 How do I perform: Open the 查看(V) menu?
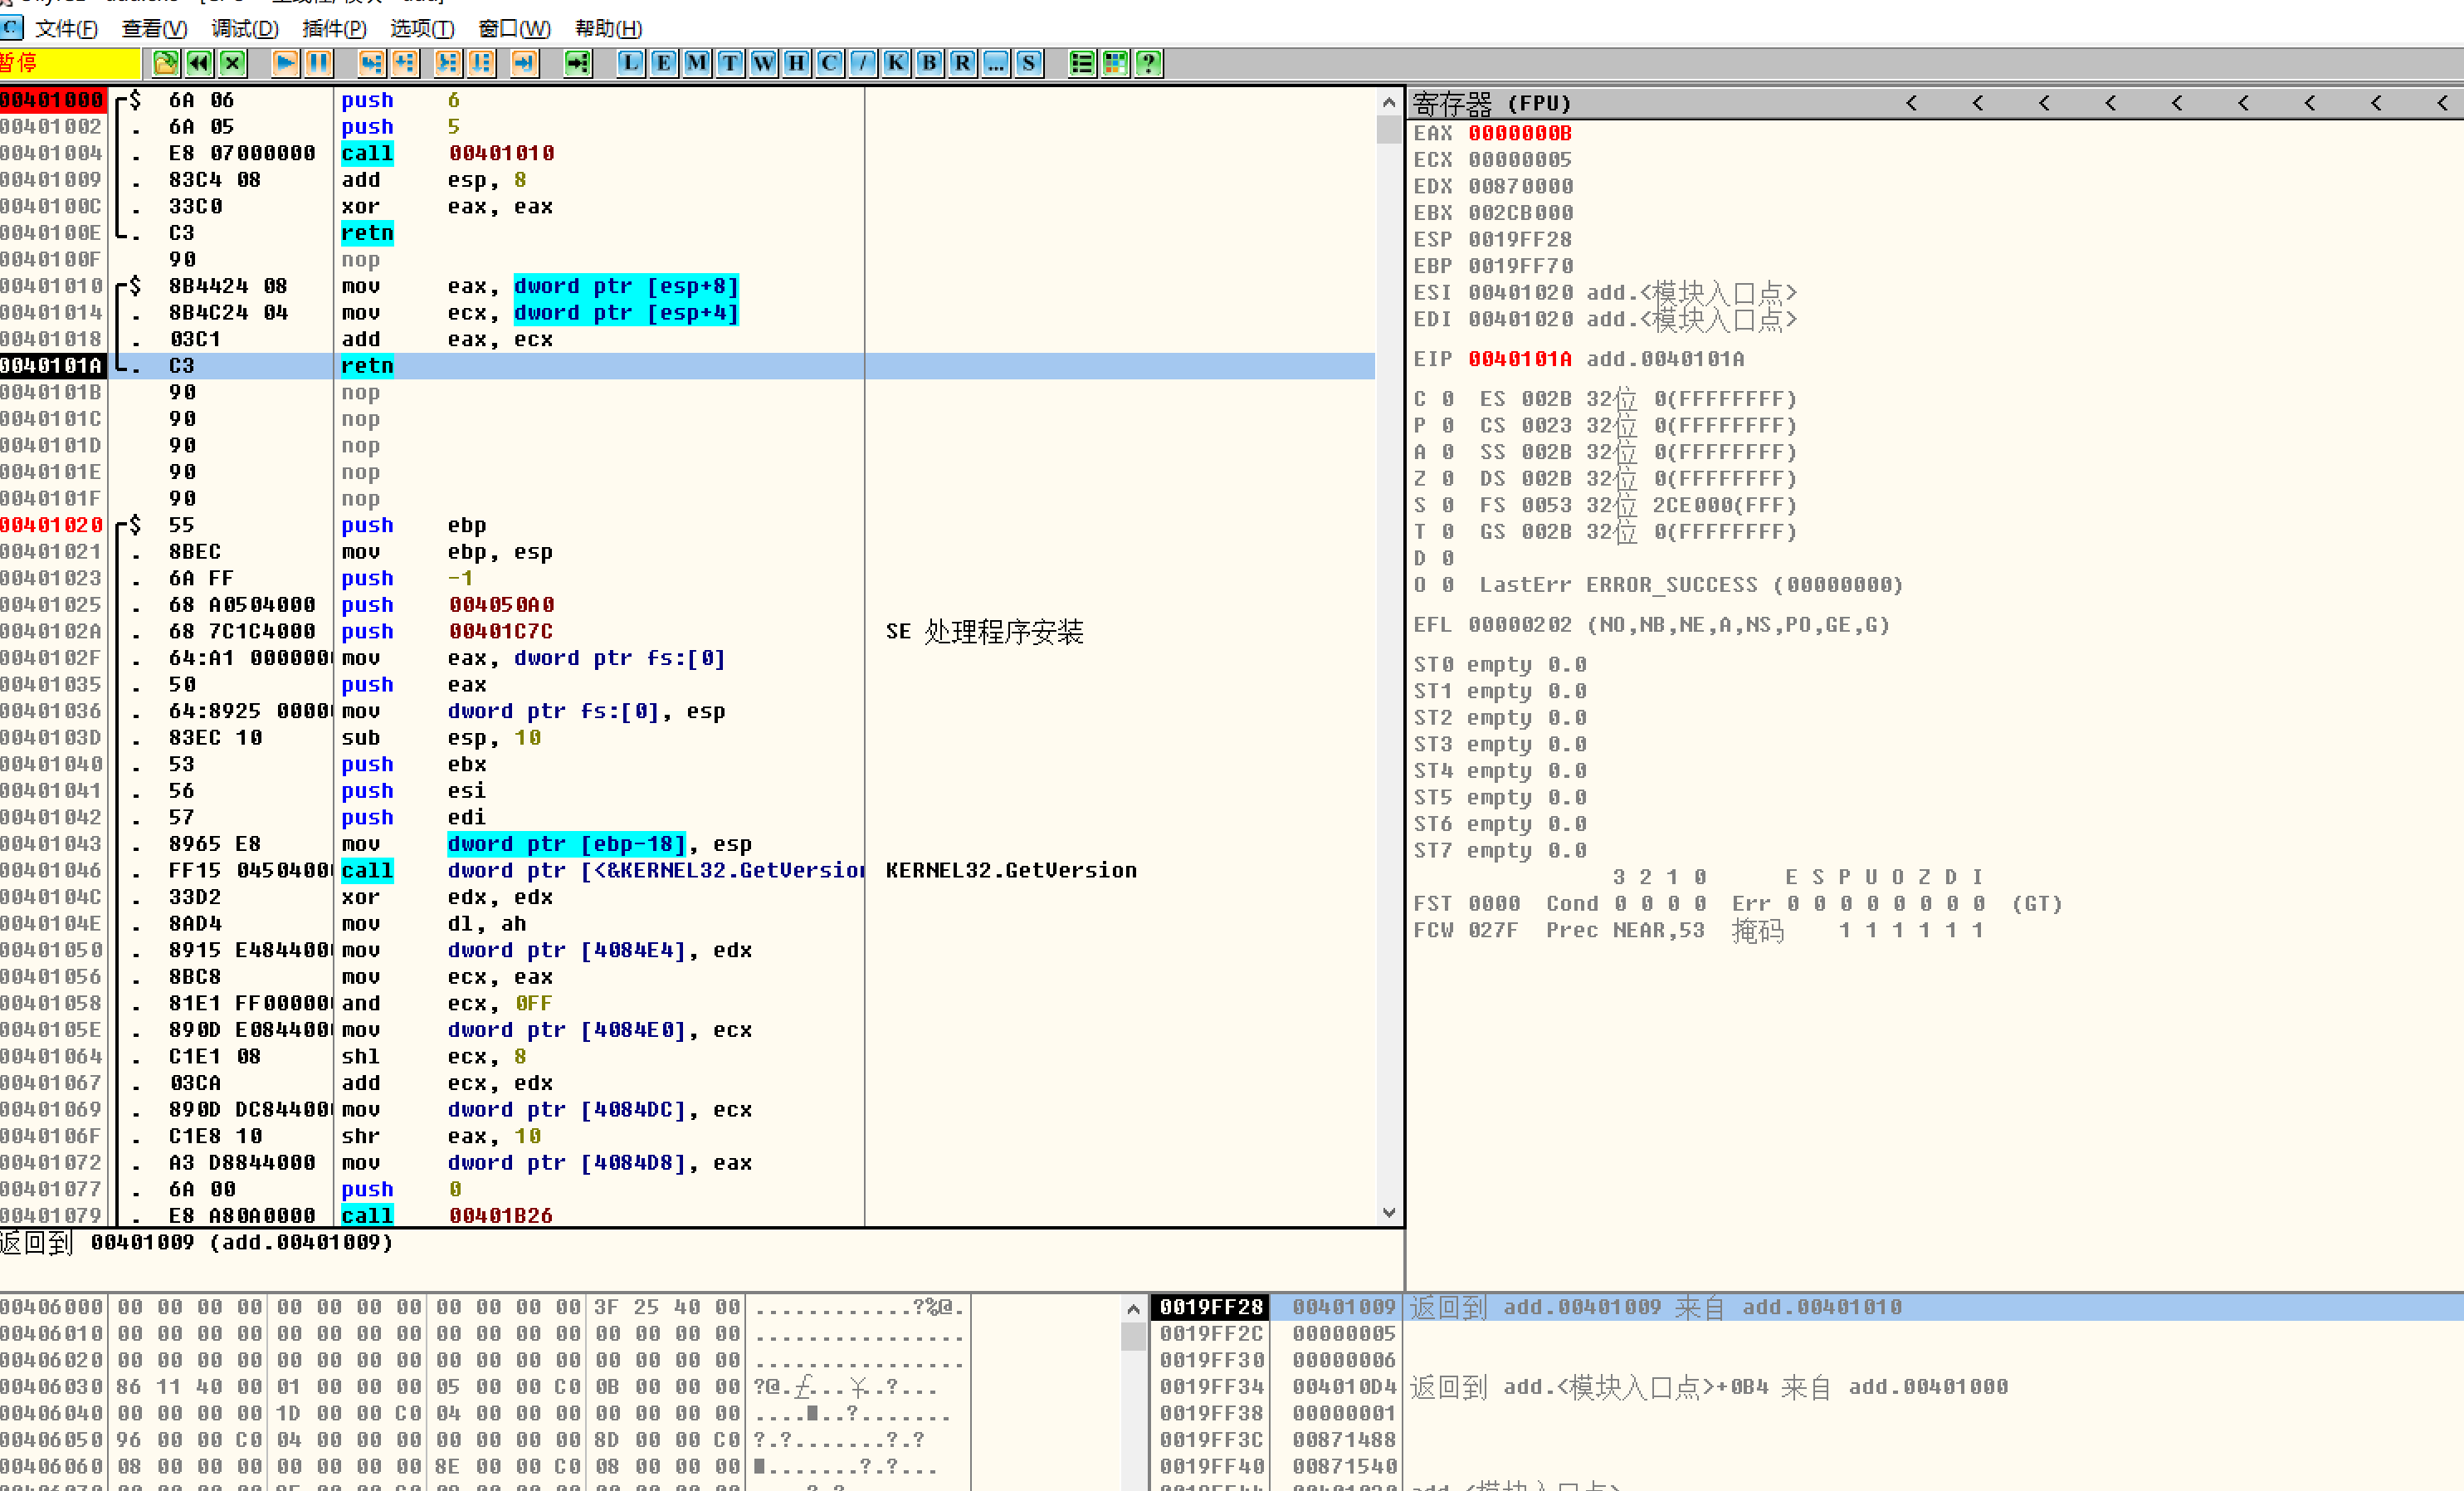click(155, 29)
